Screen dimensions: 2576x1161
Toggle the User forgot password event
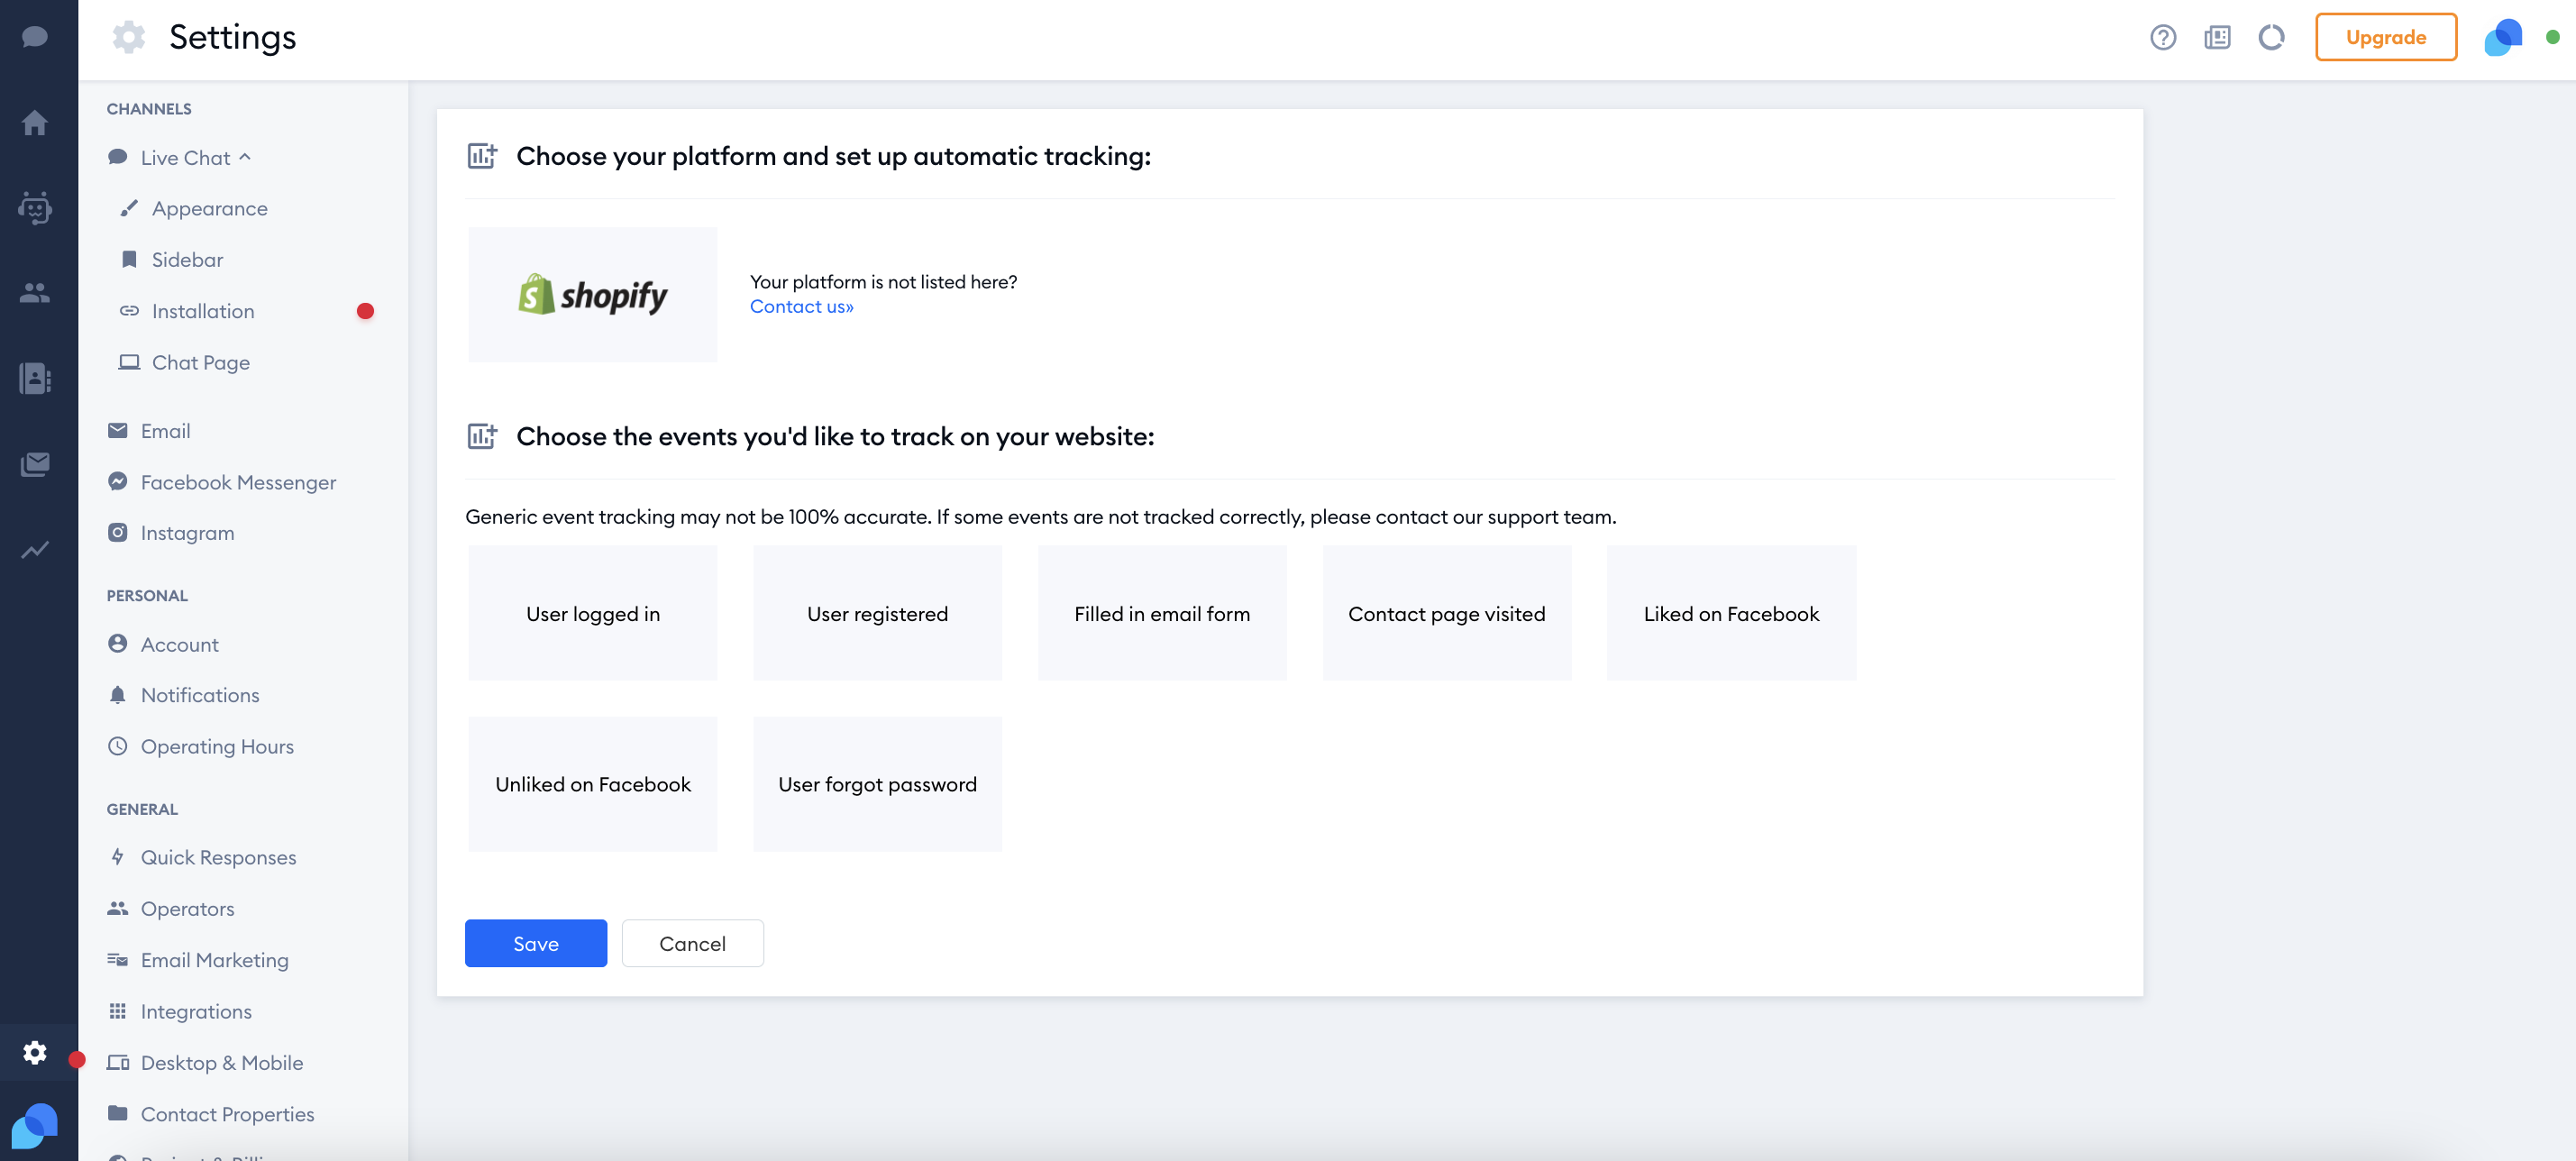coord(877,784)
